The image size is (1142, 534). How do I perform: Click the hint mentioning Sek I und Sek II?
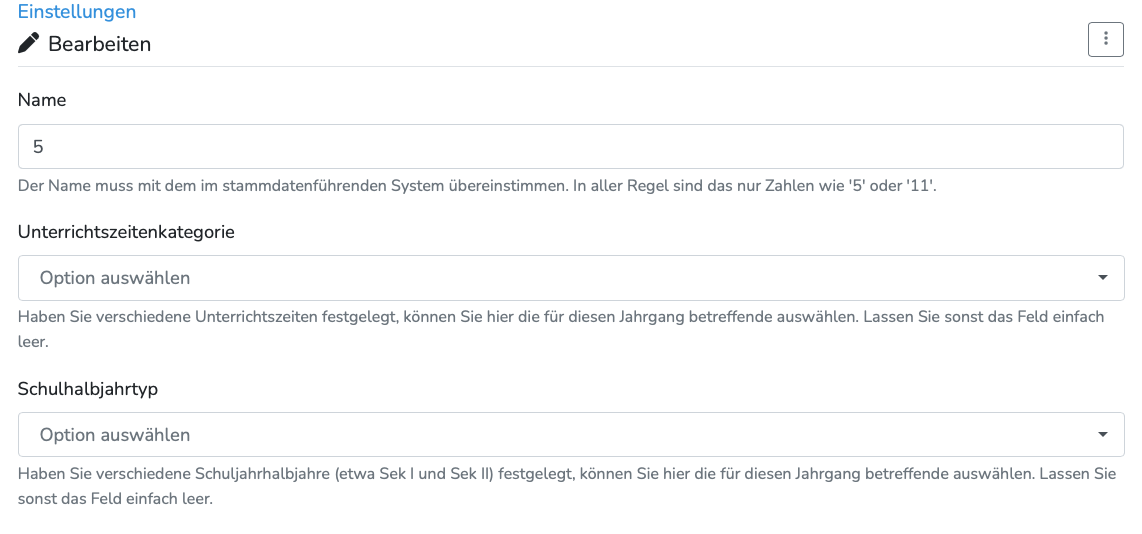pyautogui.click(x=566, y=474)
